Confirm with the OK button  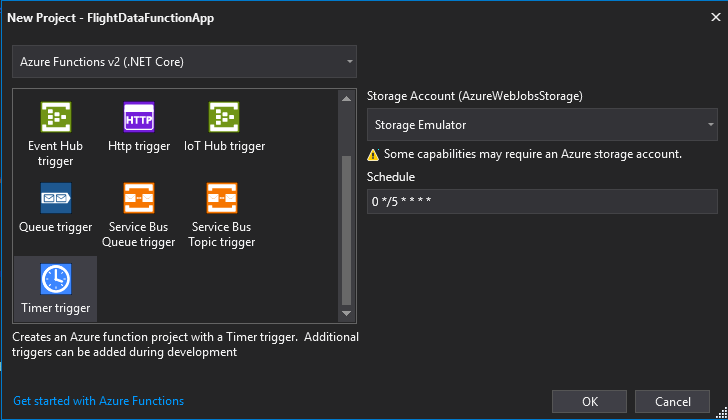click(590, 401)
